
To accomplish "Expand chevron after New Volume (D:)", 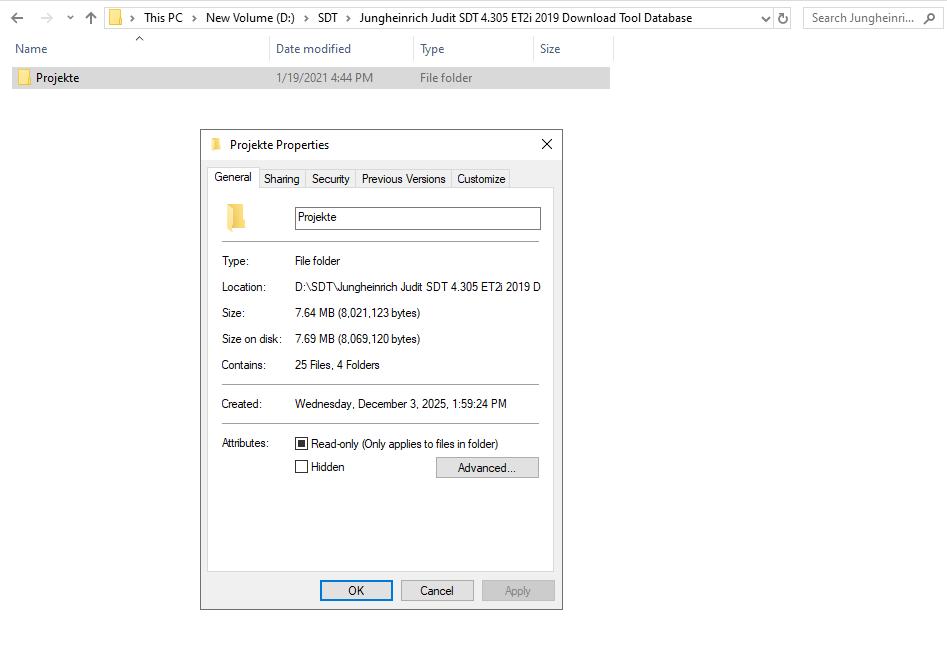I will tap(306, 18).
